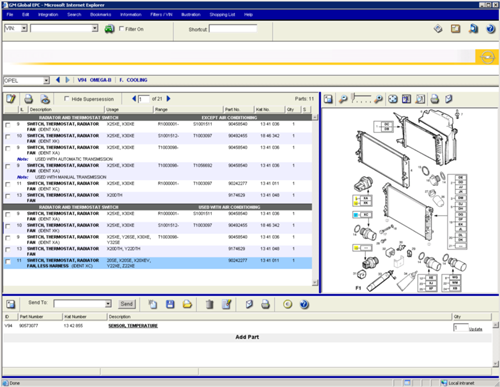Open the help icon in top toolbar
500x387 pixels.
(490, 29)
